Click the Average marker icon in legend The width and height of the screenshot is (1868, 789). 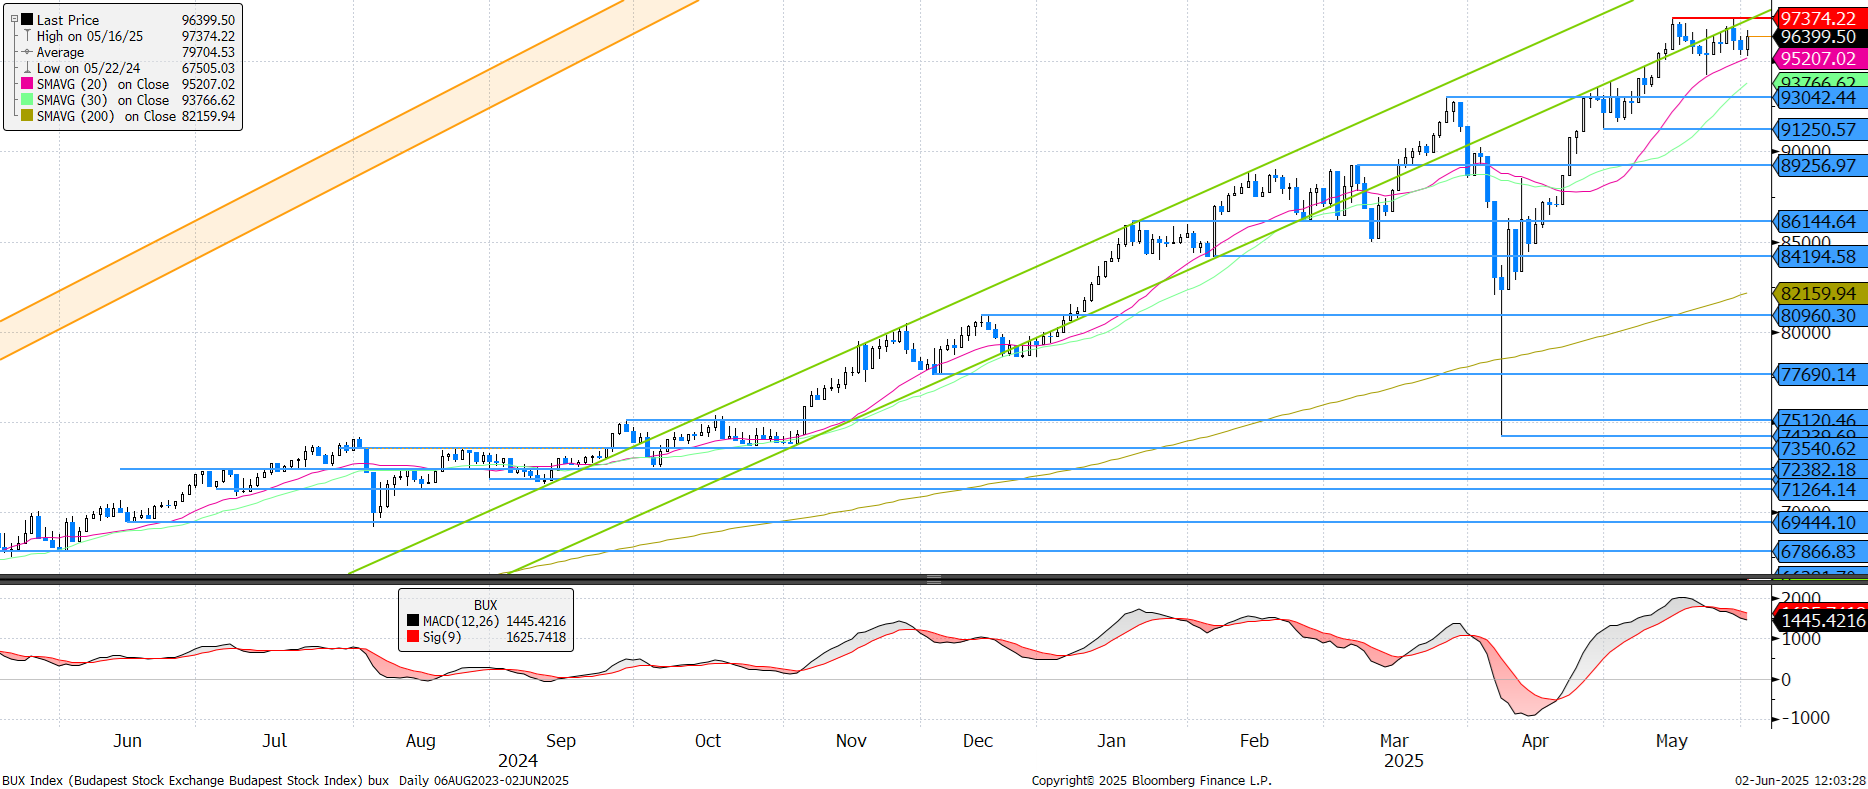(27, 52)
